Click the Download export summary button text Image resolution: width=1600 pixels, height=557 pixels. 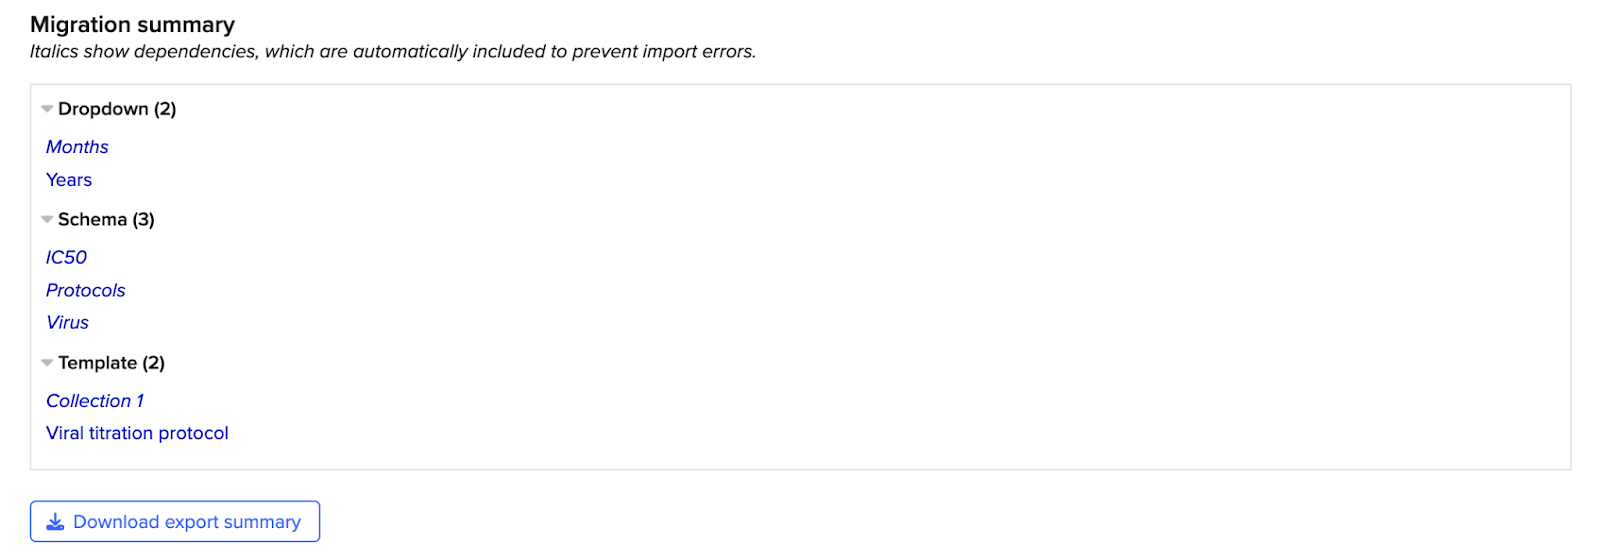click(x=187, y=522)
